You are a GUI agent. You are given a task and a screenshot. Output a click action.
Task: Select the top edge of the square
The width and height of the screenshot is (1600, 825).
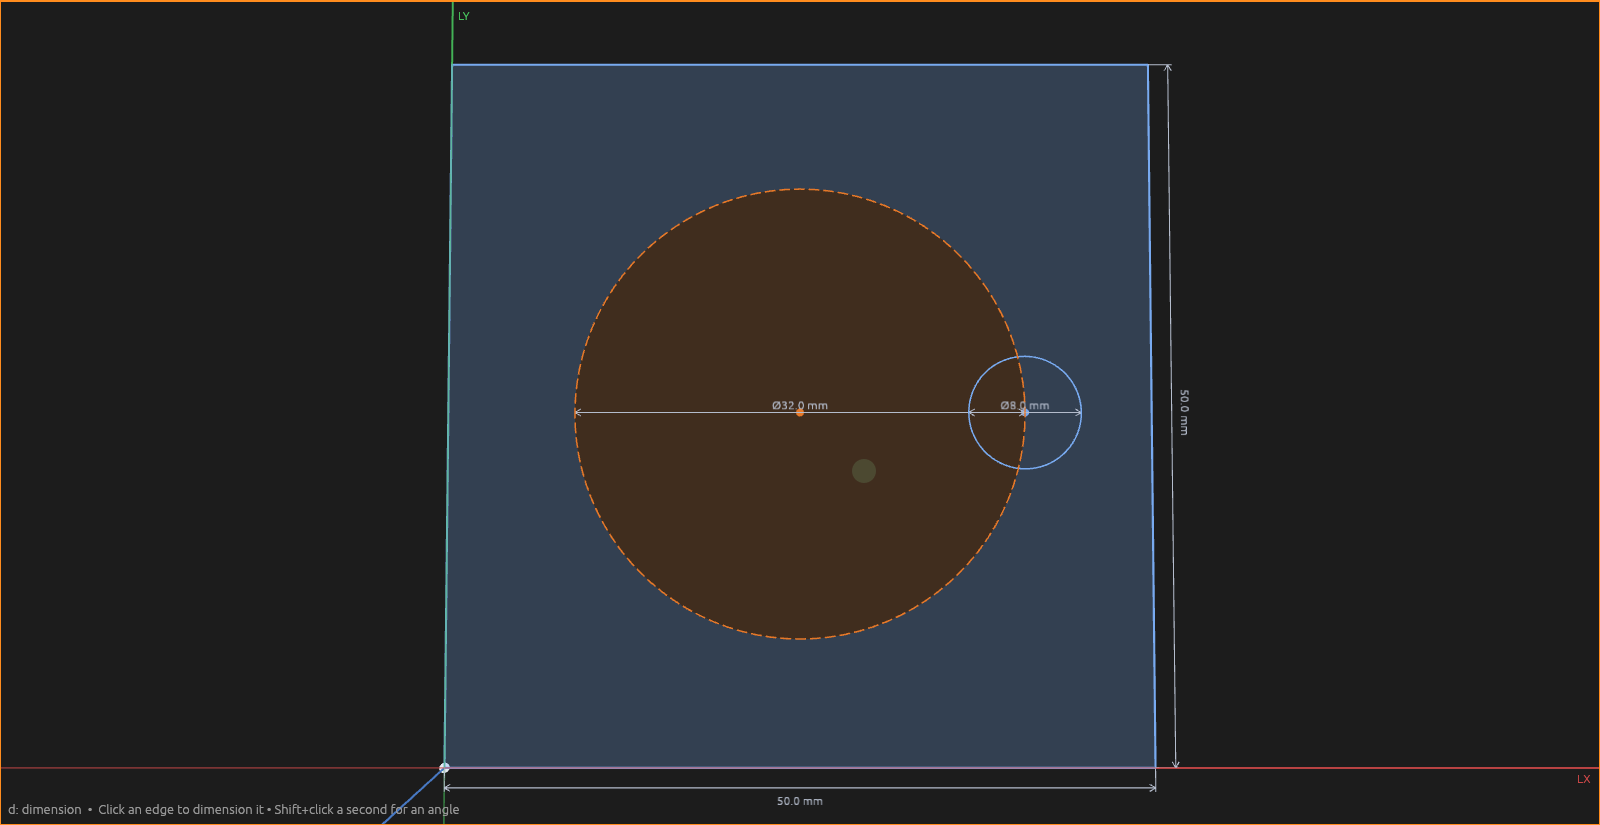800,65
